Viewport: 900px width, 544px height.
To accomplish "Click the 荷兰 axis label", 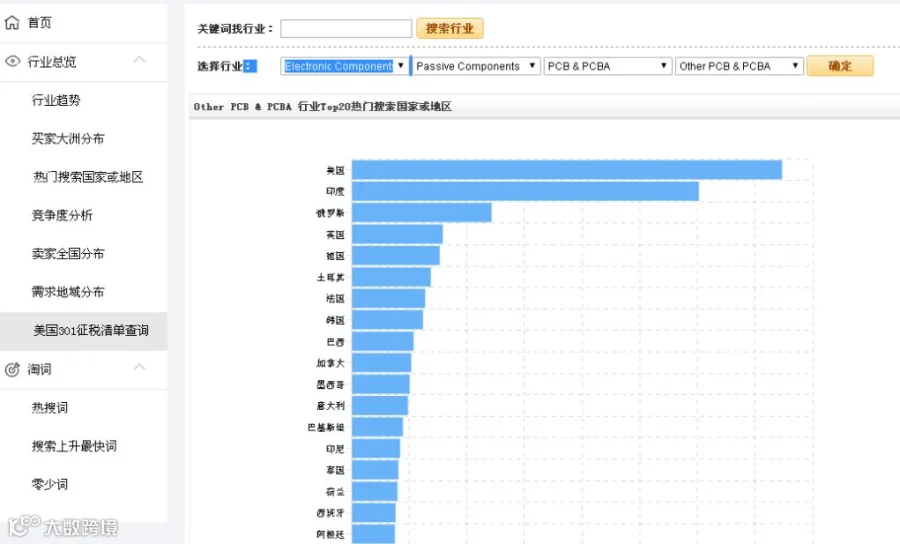I will tap(336, 492).
